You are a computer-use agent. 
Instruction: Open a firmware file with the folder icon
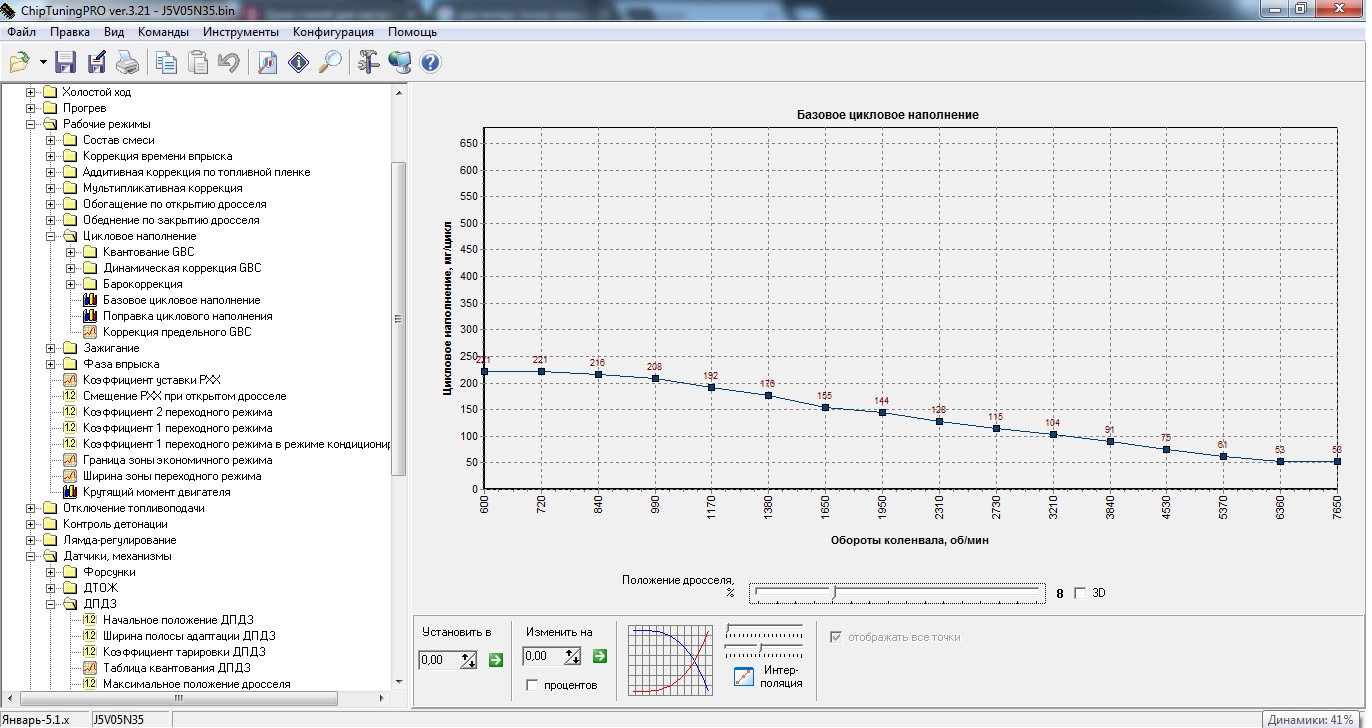[19, 63]
